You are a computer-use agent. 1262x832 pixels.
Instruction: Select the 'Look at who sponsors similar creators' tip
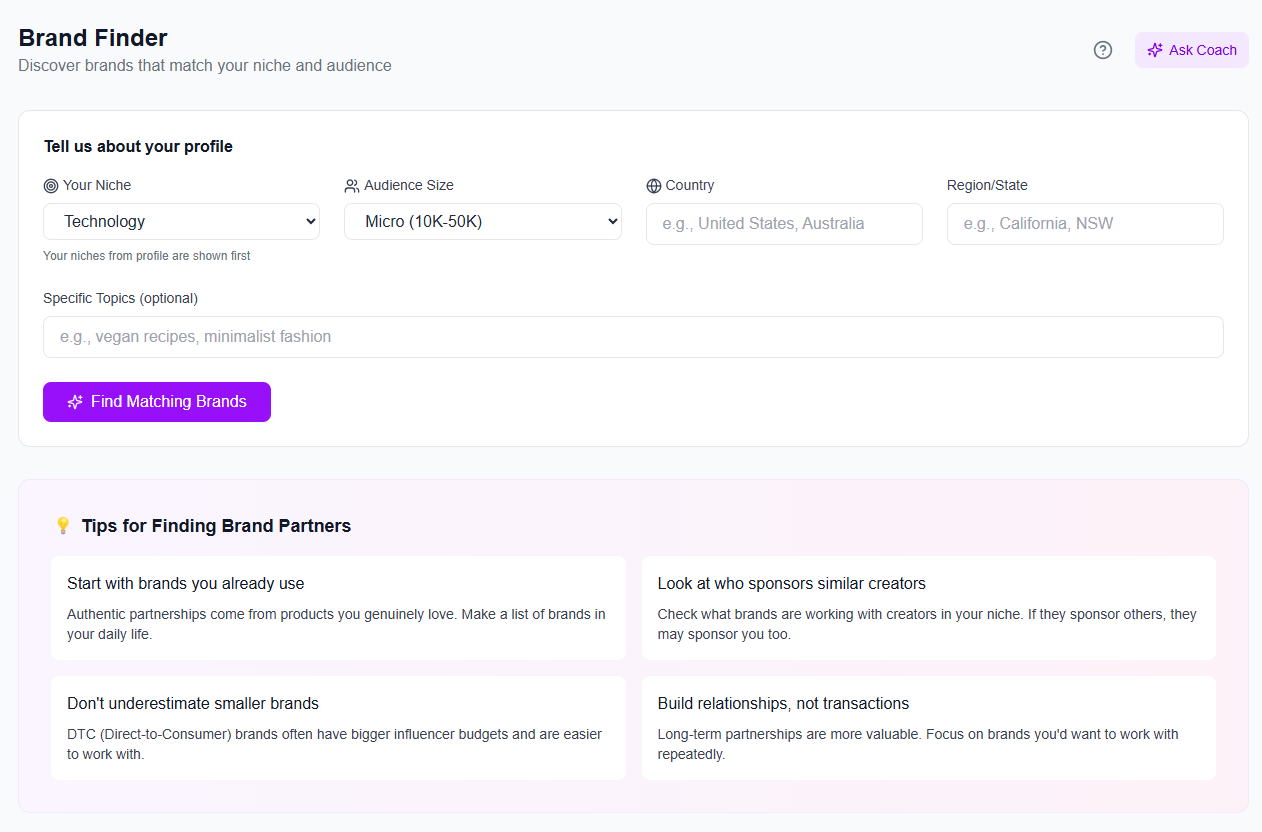coord(928,608)
